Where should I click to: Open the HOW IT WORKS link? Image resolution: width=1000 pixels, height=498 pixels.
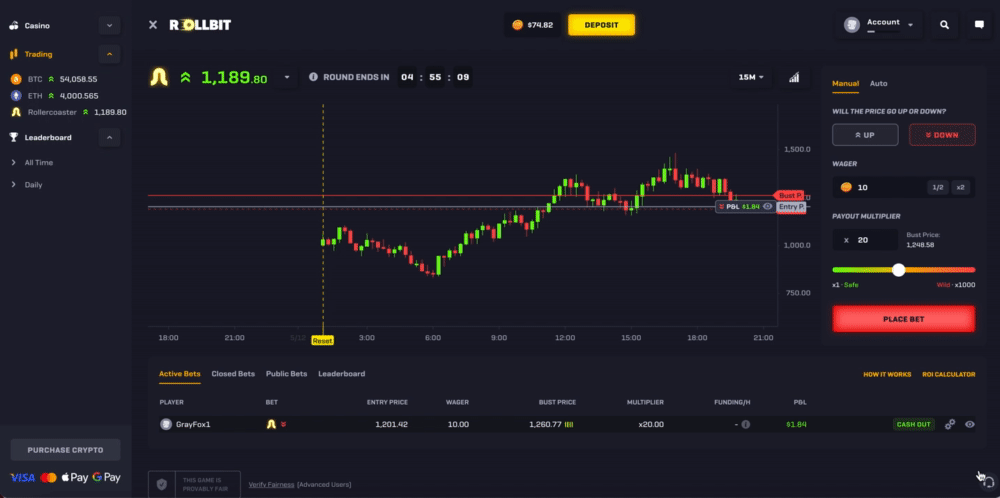tap(887, 374)
